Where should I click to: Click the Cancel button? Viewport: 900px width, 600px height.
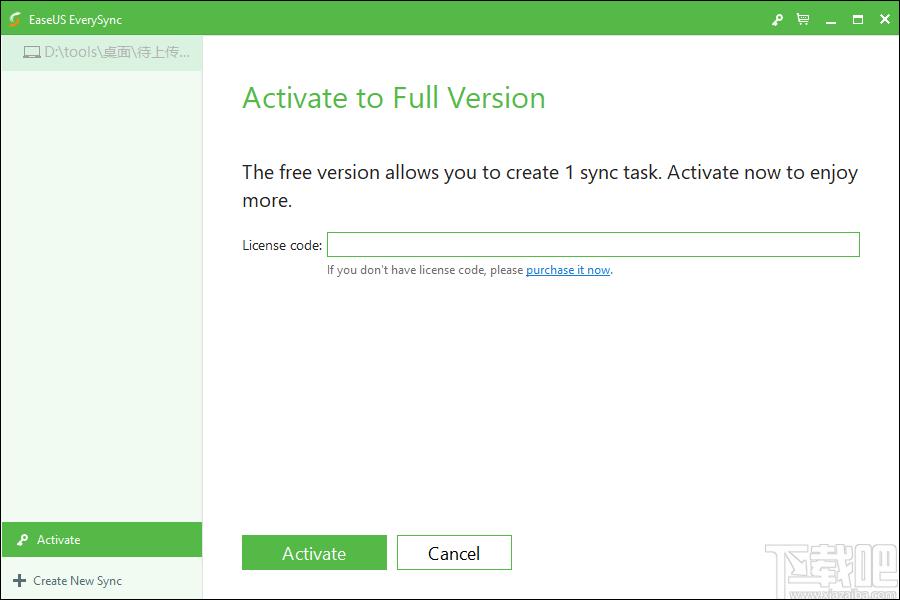pos(454,552)
